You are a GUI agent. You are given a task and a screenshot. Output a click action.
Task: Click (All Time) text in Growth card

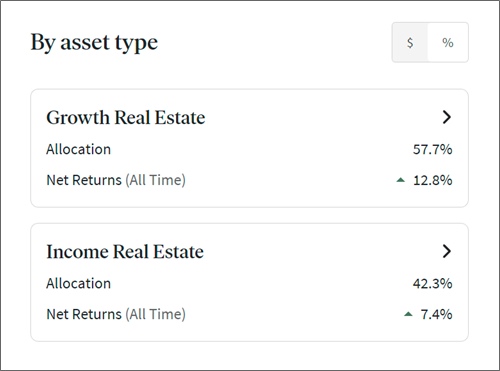[155, 180]
